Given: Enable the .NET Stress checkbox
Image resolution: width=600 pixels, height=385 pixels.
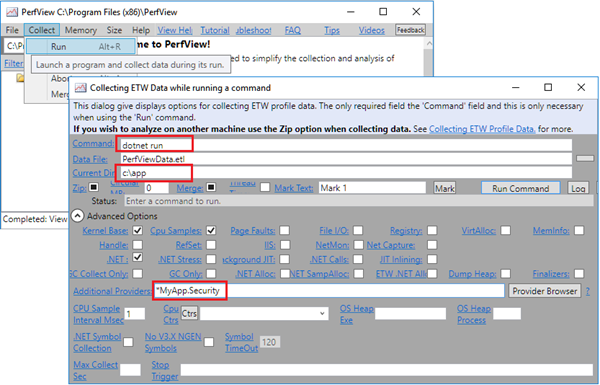Looking at the screenshot, I should [x=211, y=259].
